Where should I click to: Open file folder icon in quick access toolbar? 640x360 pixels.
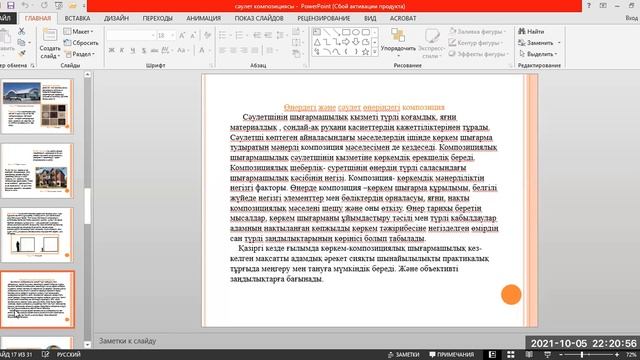point(72,6)
